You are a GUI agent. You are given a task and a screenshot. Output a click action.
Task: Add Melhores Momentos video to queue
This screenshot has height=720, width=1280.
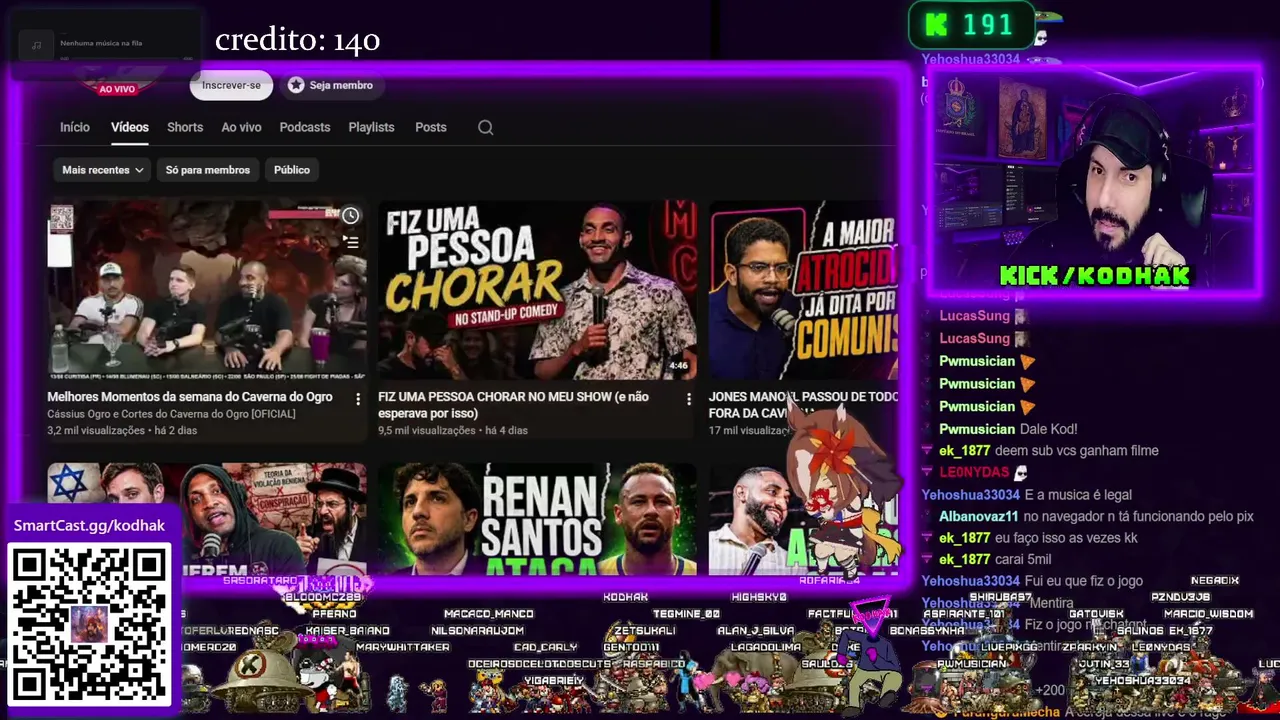(350, 242)
